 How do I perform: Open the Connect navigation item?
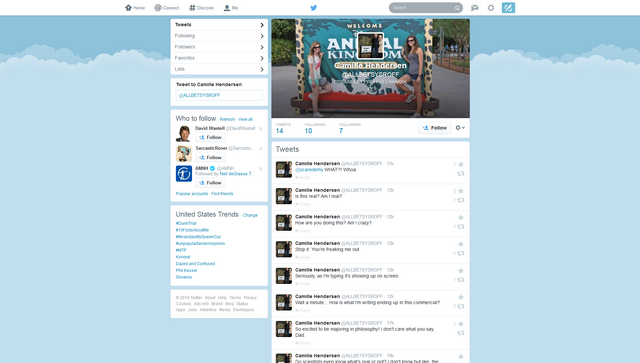coord(167,8)
